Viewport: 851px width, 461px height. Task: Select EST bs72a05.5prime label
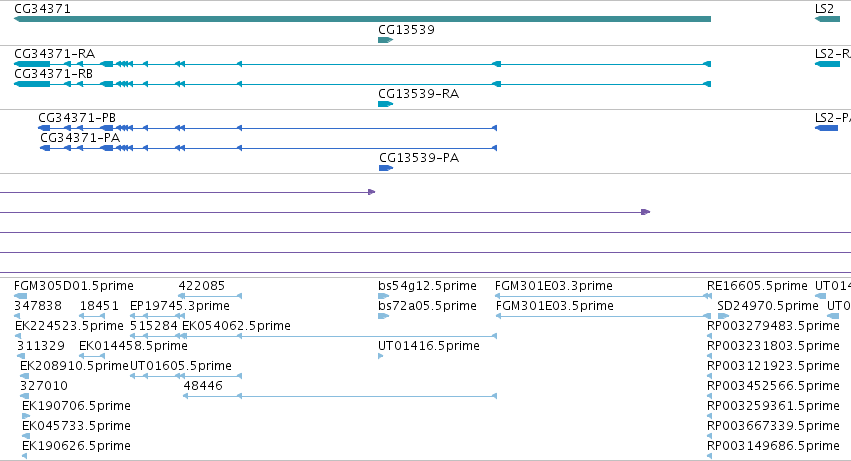pyautogui.click(x=428, y=306)
